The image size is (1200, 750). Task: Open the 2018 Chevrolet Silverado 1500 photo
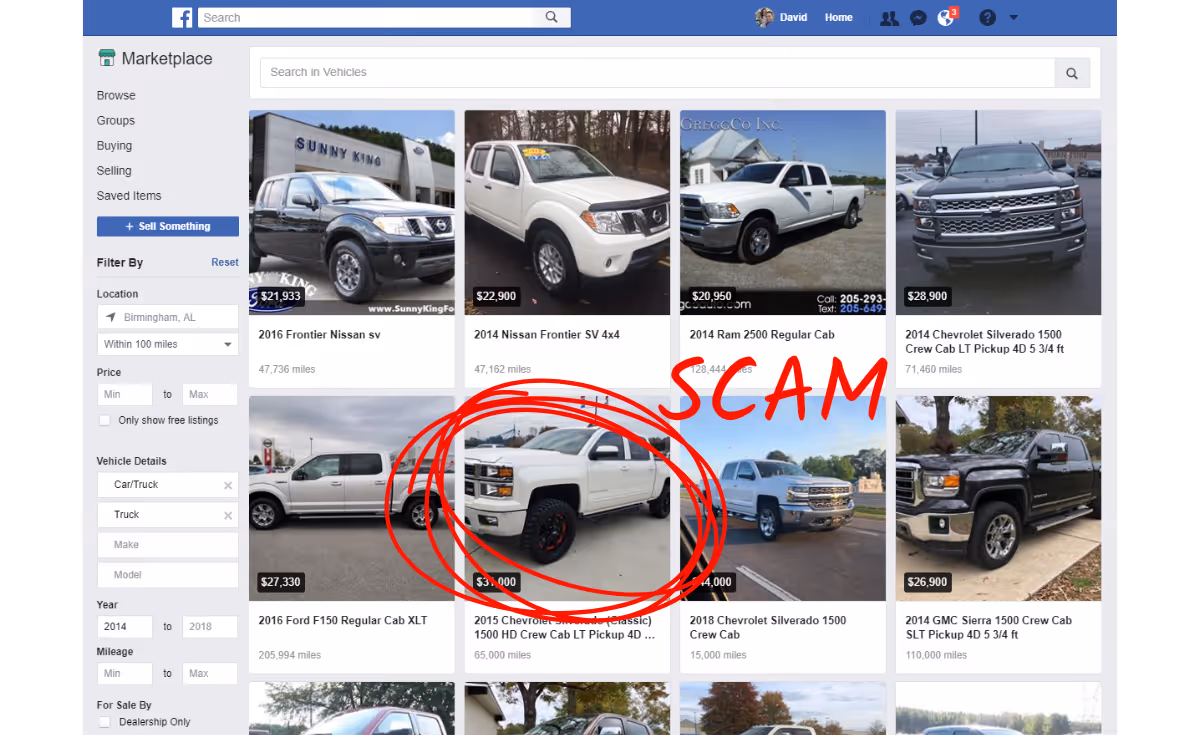(783, 499)
